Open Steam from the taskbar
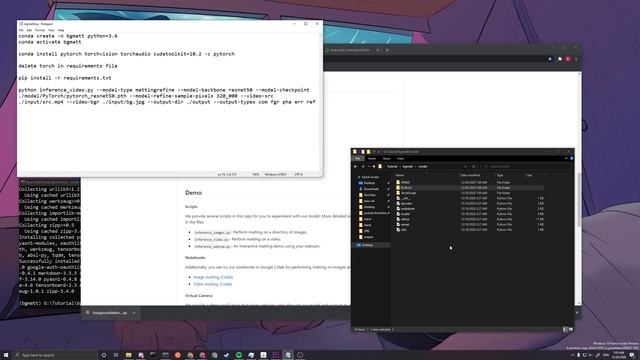The width and height of the screenshot is (640, 360). (x=227, y=355)
